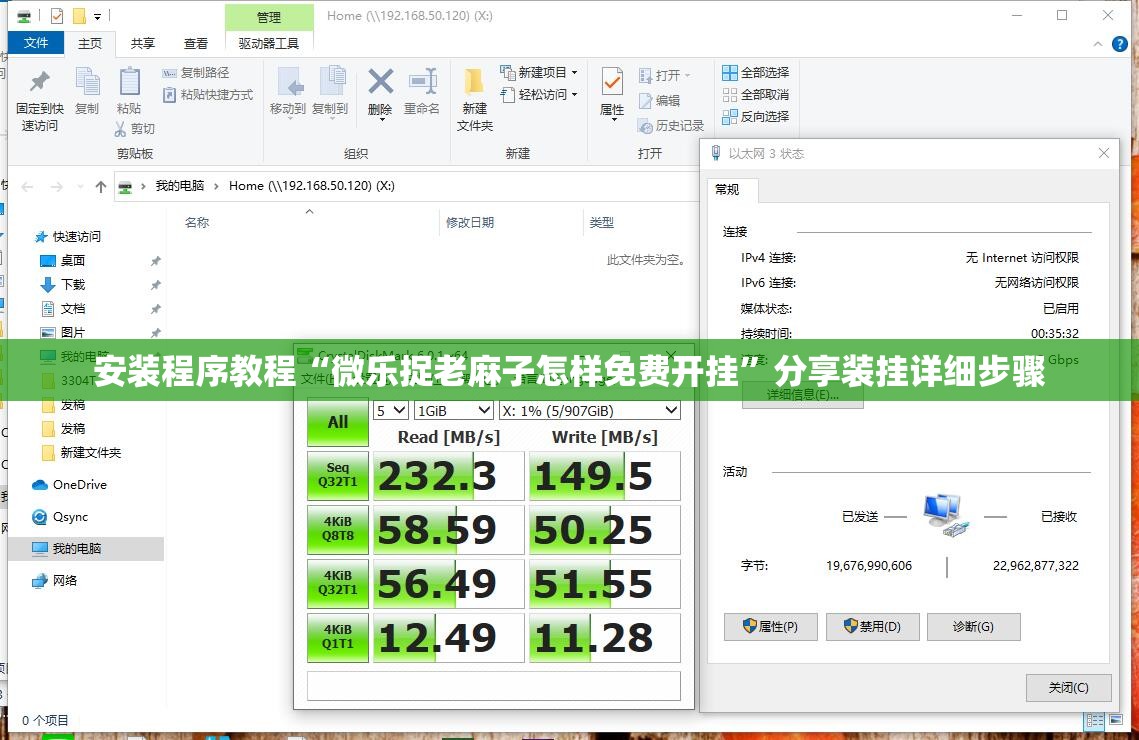Viewport: 1139px width, 740px height.
Task: Click the forward navigation arrow
Action: 57,187
